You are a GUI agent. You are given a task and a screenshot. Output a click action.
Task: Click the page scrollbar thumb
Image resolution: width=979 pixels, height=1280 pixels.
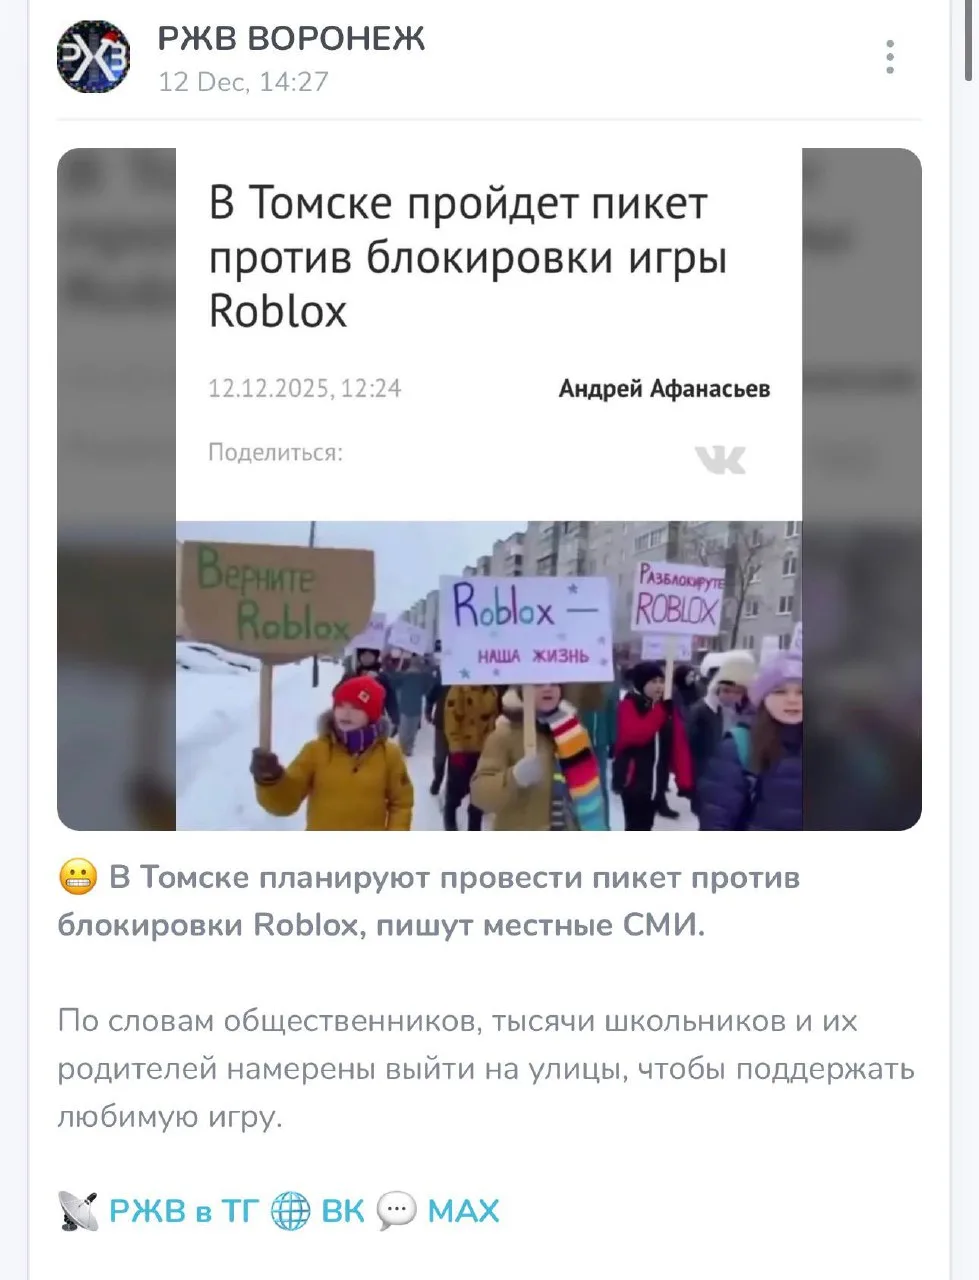[x=969, y=40]
